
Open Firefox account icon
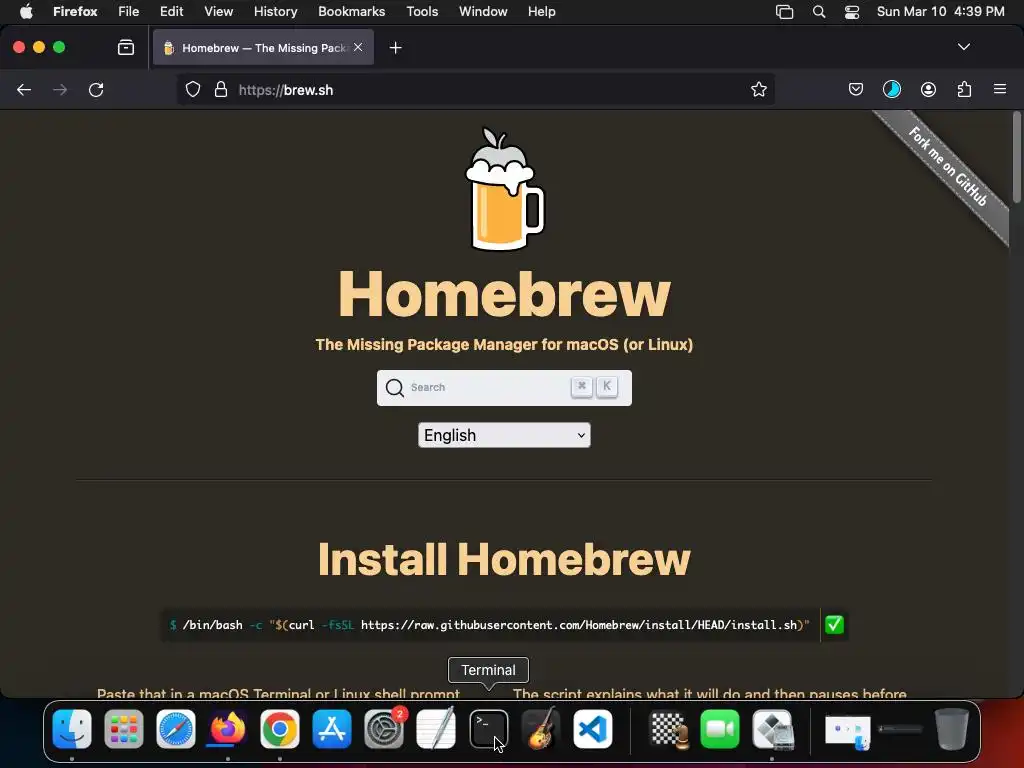tap(928, 89)
